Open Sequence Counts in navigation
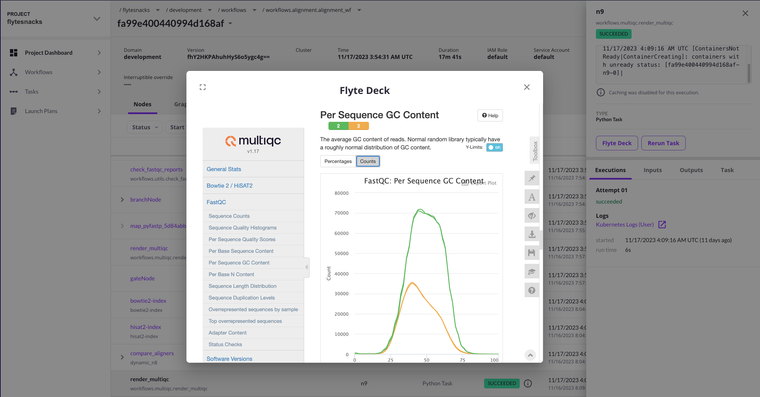 click(x=229, y=216)
